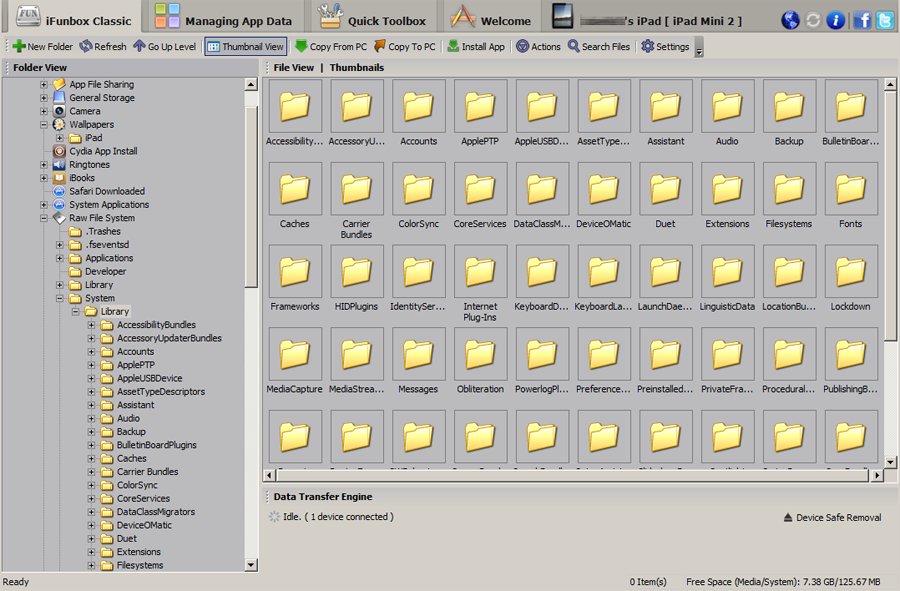Viewport: 900px width, 591px height.
Task: Expand the Ringtones tree node
Action: coord(44,165)
